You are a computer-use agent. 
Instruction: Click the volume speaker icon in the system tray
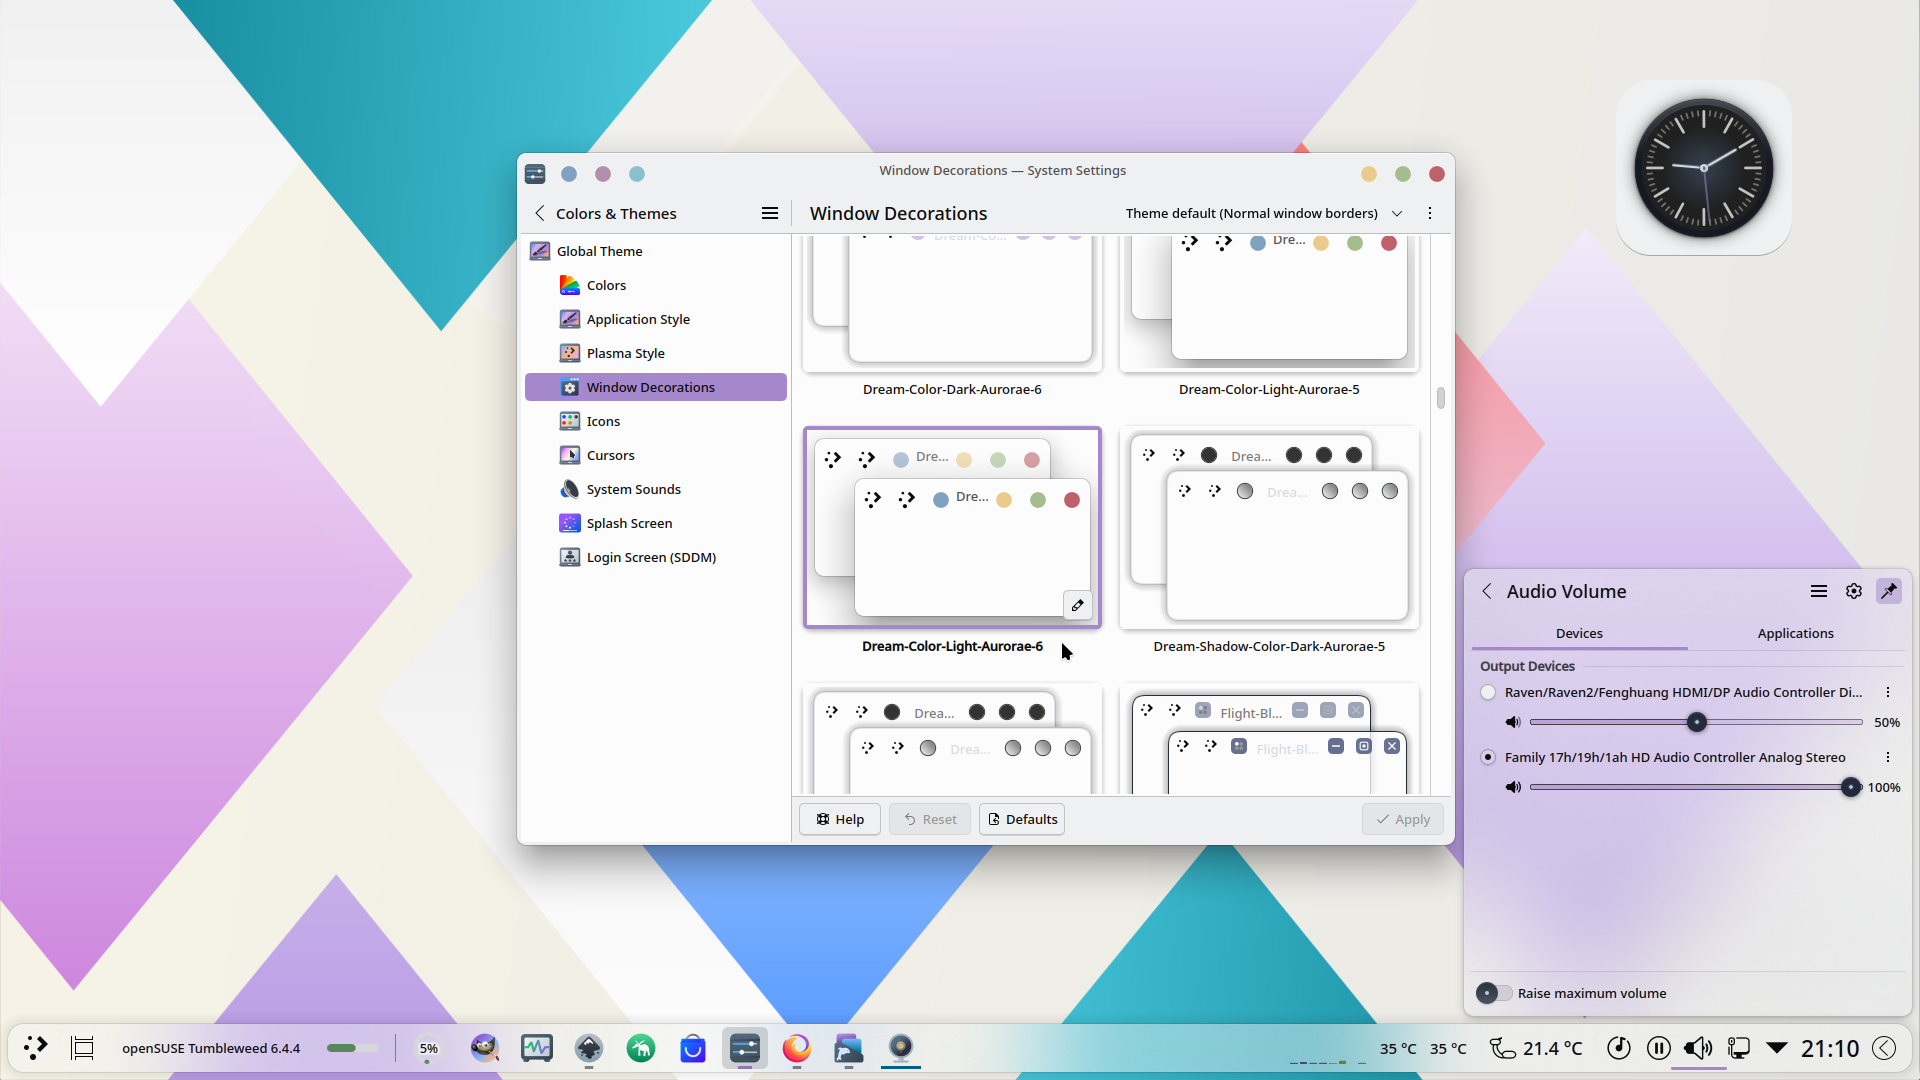point(1698,1048)
